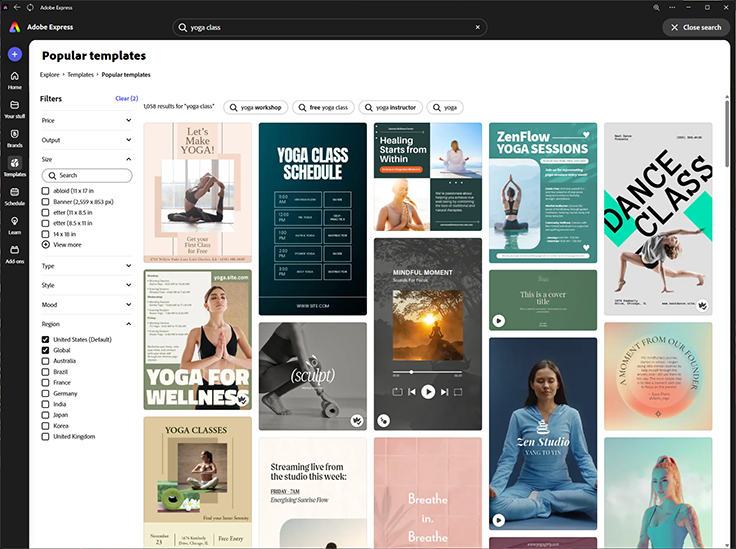This screenshot has height=549, width=736.
Task: Collapse the Region filter section
Action: (x=129, y=324)
